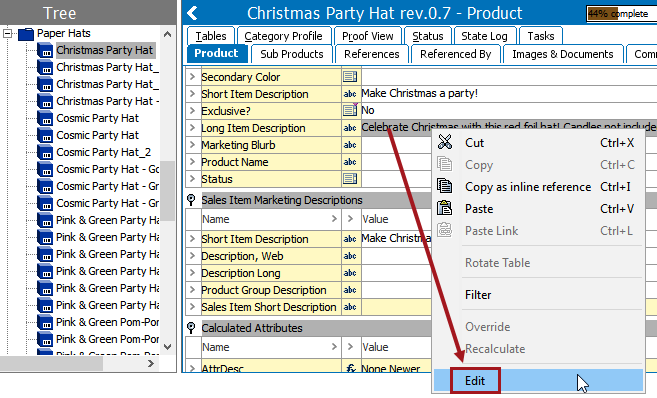
Task: Click the fx icon beside AttrDesc
Action: click(351, 368)
